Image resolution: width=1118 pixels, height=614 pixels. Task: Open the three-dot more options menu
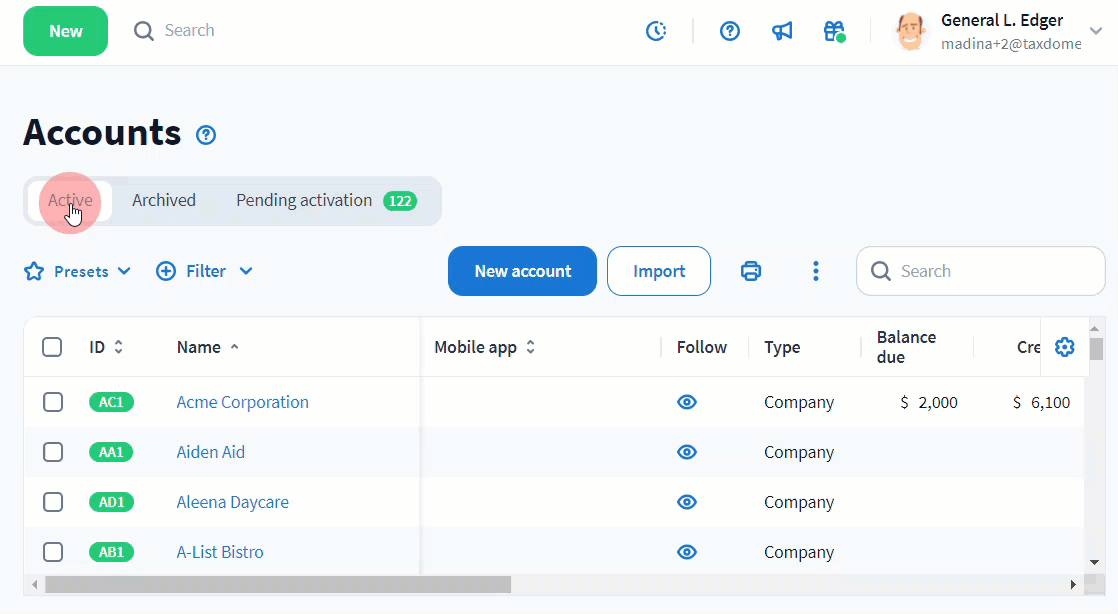pyautogui.click(x=816, y=271)
